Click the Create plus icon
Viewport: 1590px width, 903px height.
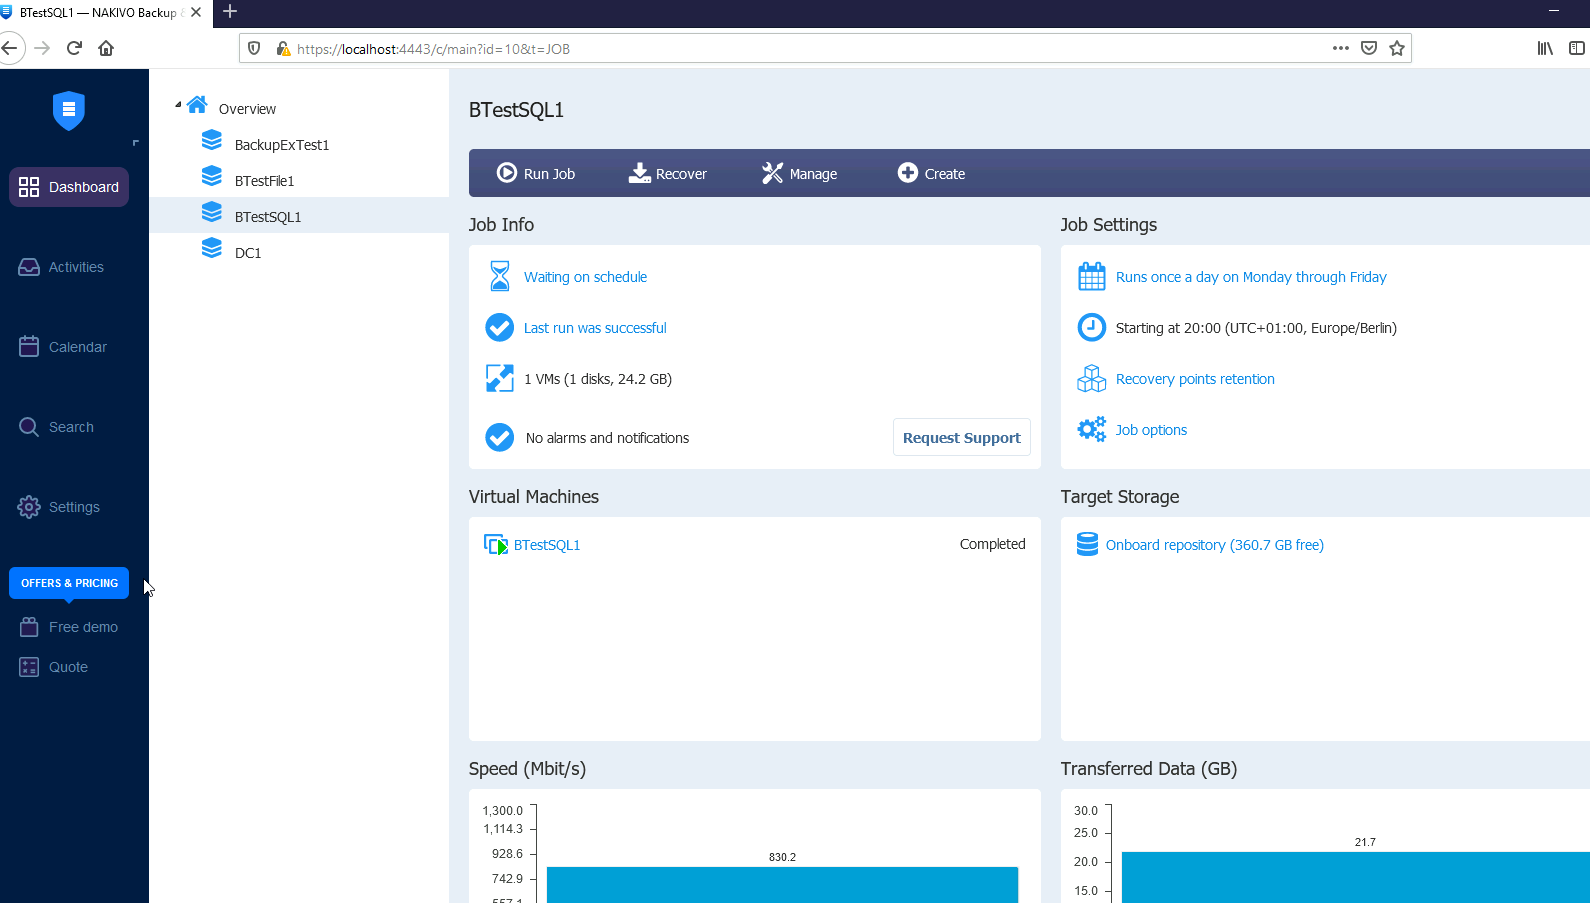907,172
